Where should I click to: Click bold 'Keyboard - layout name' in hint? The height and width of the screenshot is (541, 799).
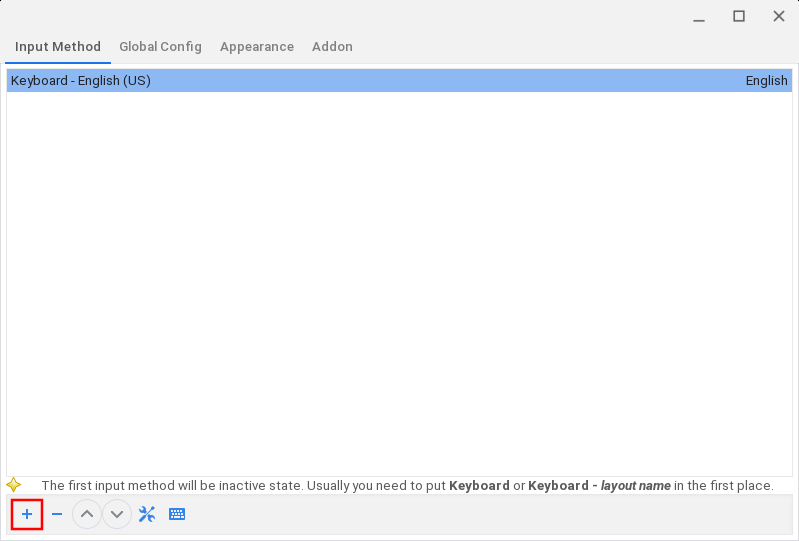[x=599, y=486]
